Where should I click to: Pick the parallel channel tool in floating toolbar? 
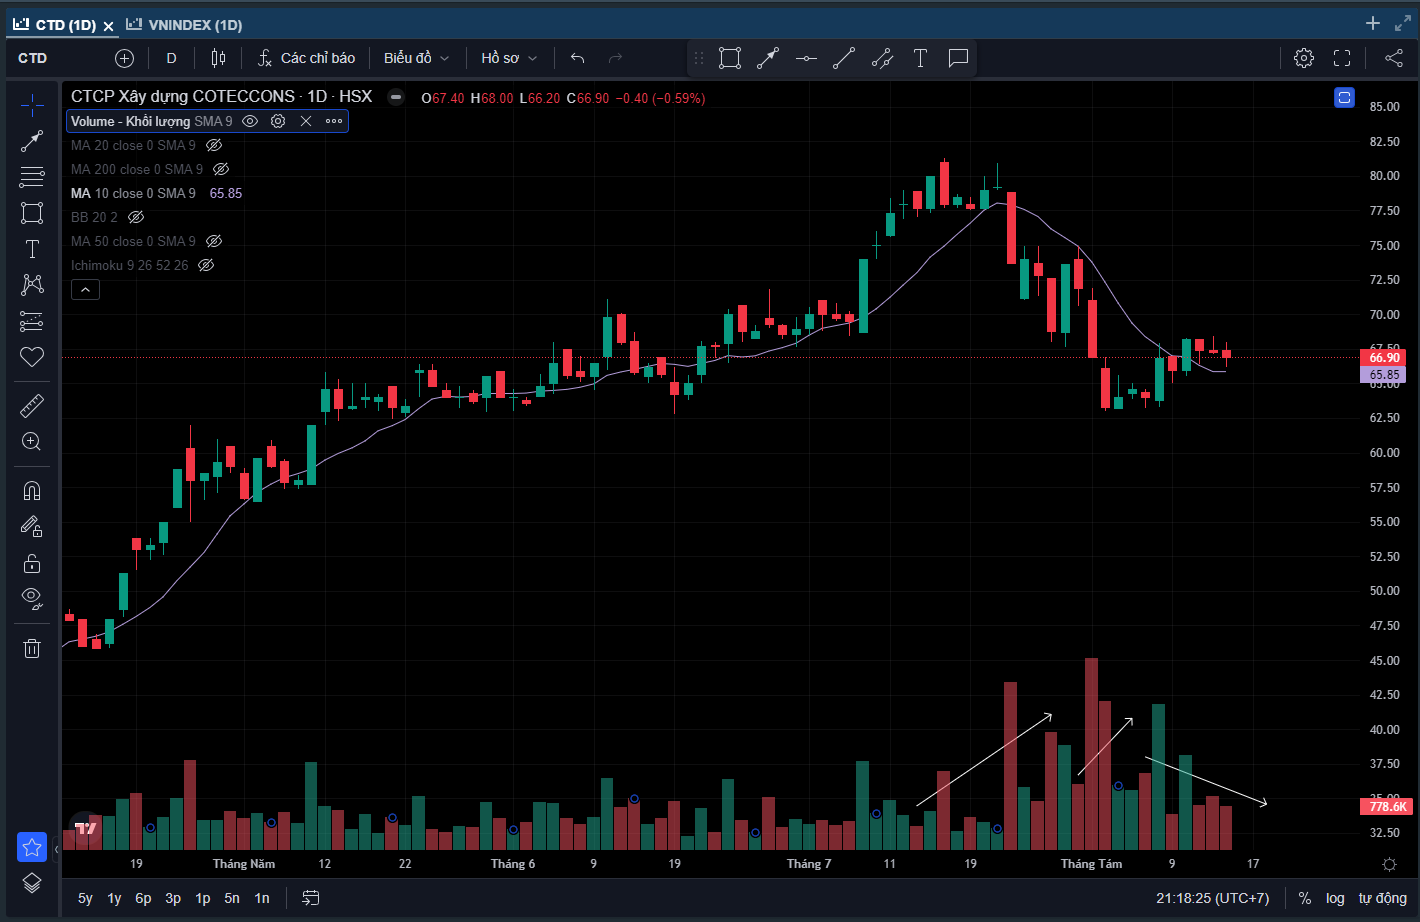(x=882, y=58)
